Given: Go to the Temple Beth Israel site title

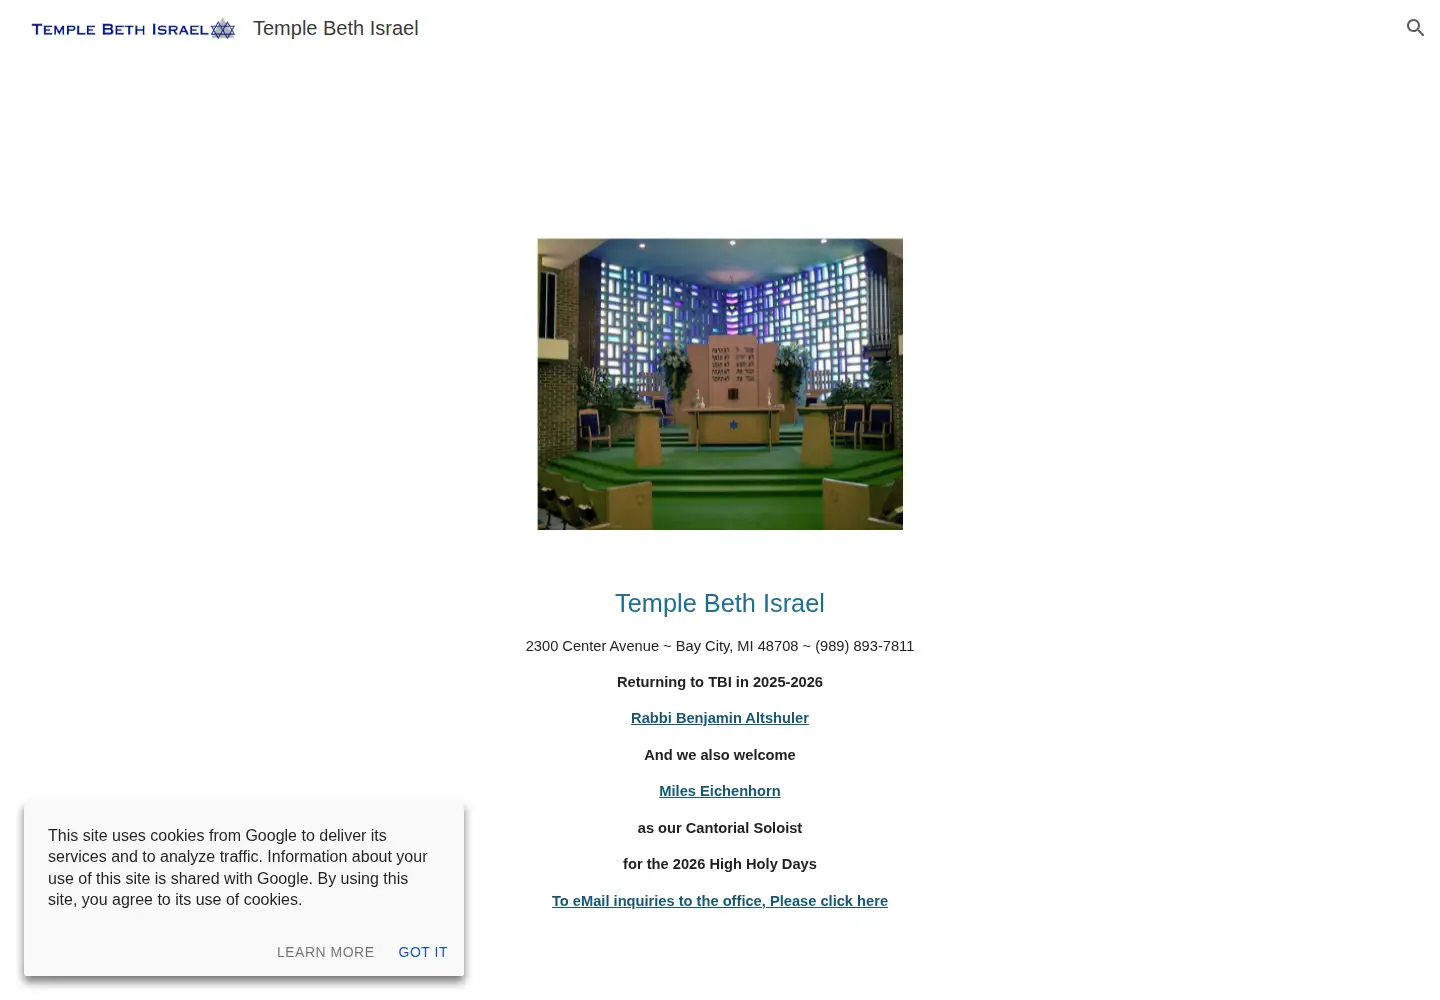Looking at the screenshot, I should (x=336, y=28).
